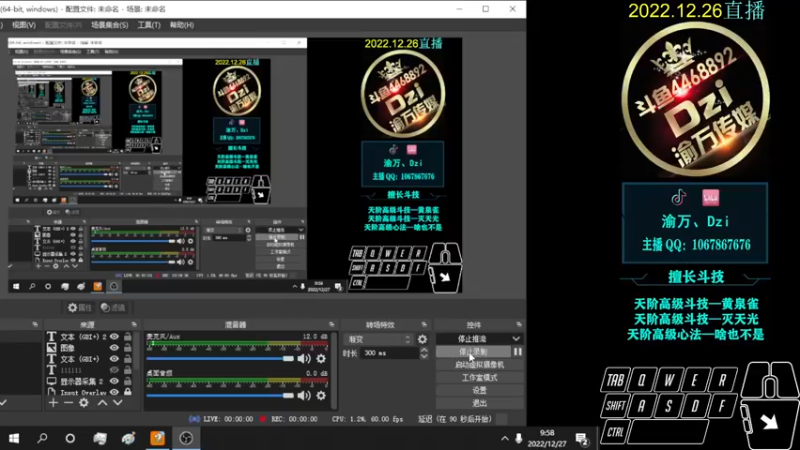This screenshot has width=800, height=450.
Task: Toggle lock on 文本 (GDI+) source
Action: 128,359
